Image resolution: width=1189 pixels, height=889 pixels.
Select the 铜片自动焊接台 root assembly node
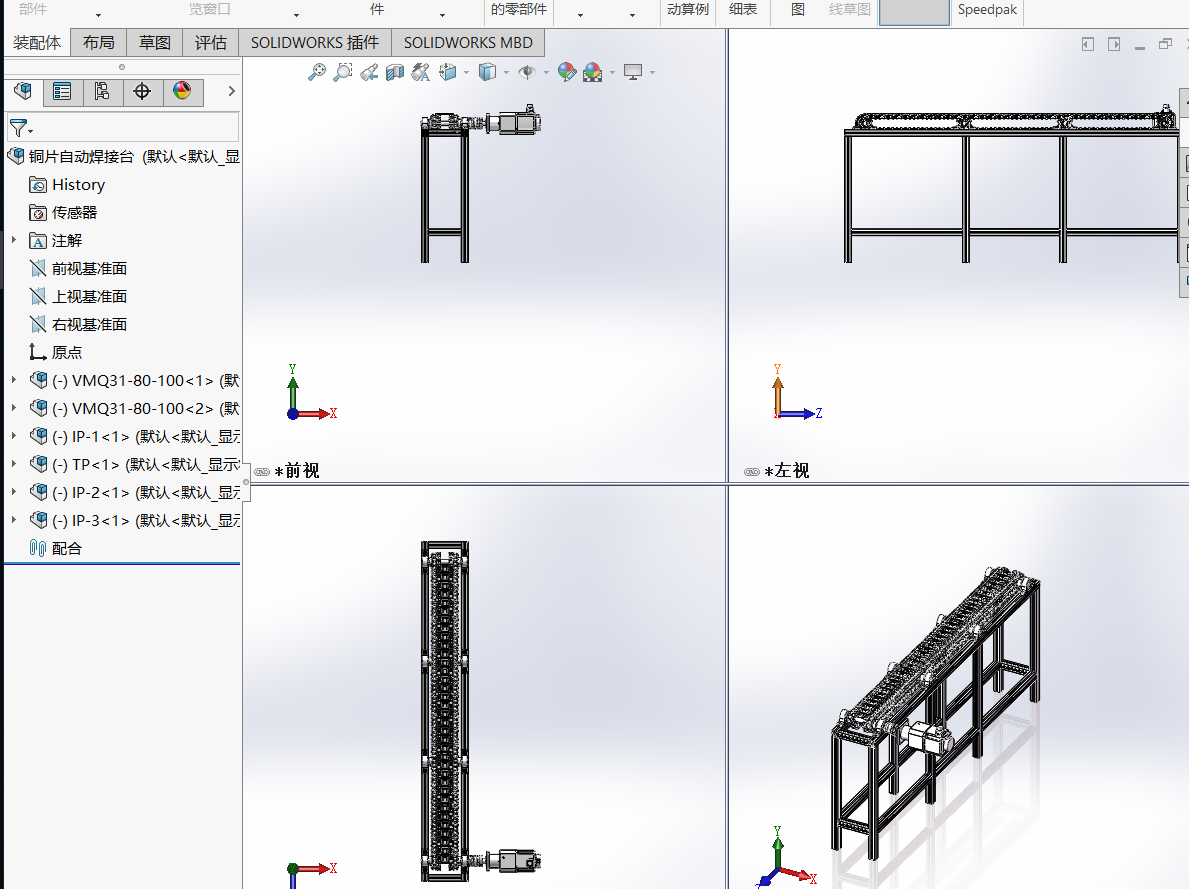(x=124, y=157)
